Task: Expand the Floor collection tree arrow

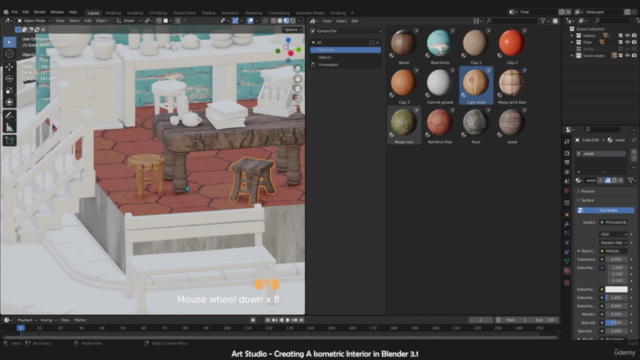Action: [x=572, y=42]
